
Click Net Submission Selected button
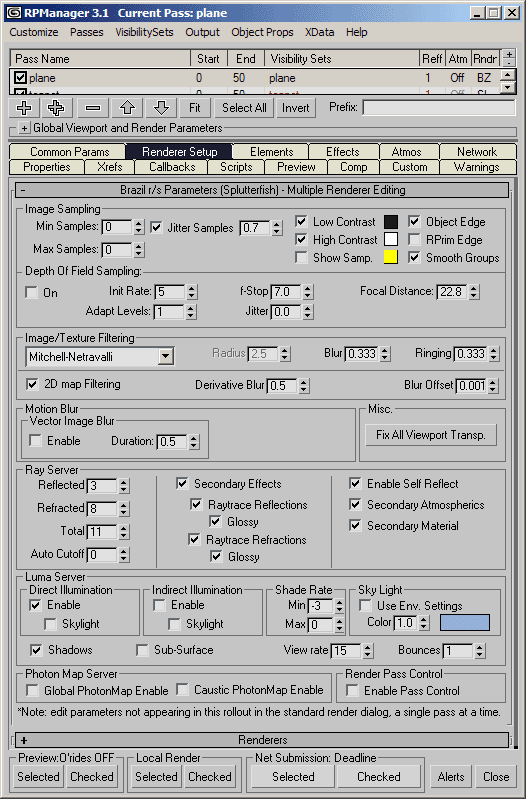tap(293, 777)
